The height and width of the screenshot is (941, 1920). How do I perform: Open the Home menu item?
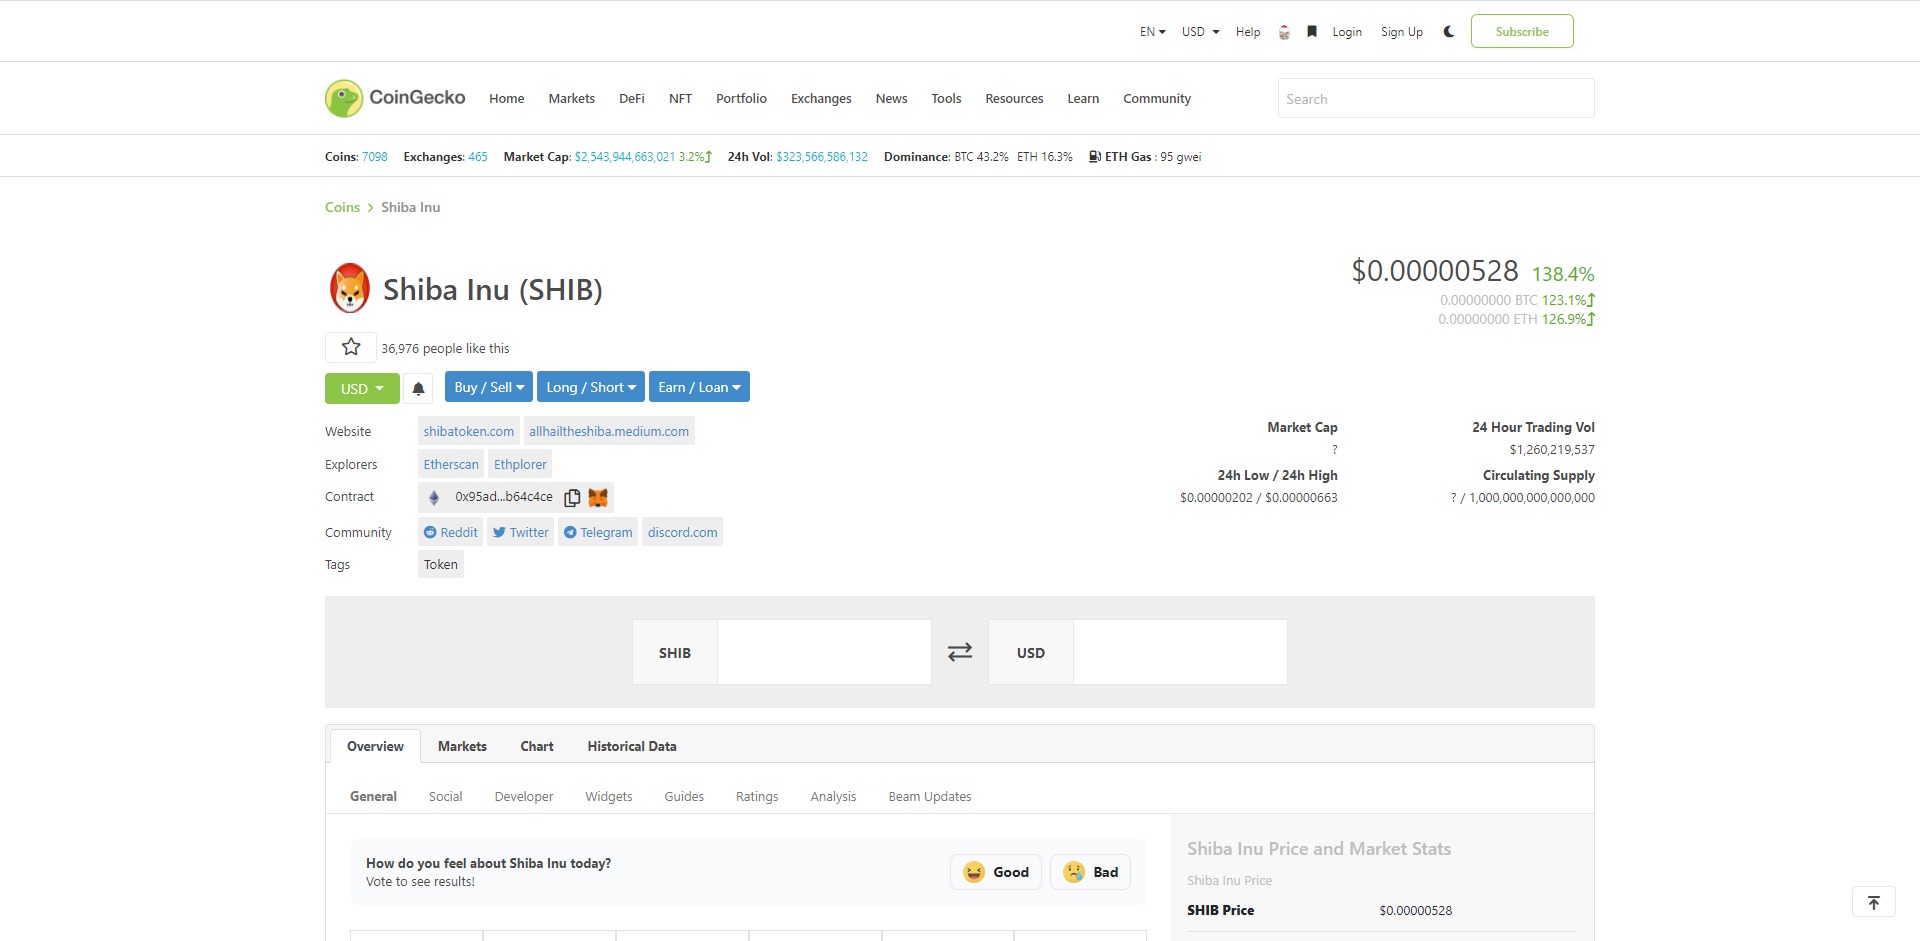click(x=507, y=98)
